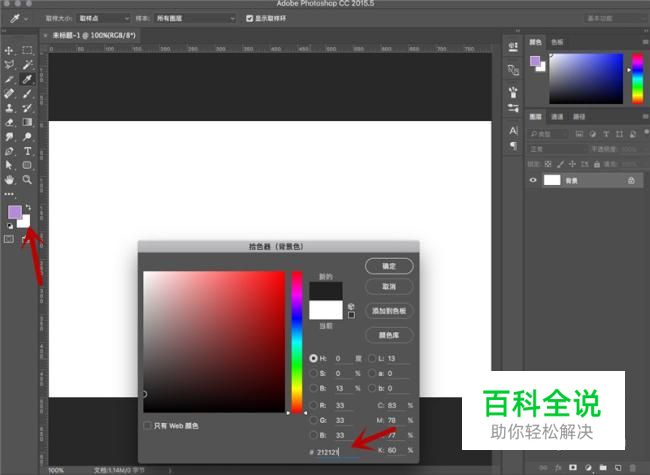Select the Eraser tool
The image size is (650, 475).
pyautogui.click(x=9, y=122)
